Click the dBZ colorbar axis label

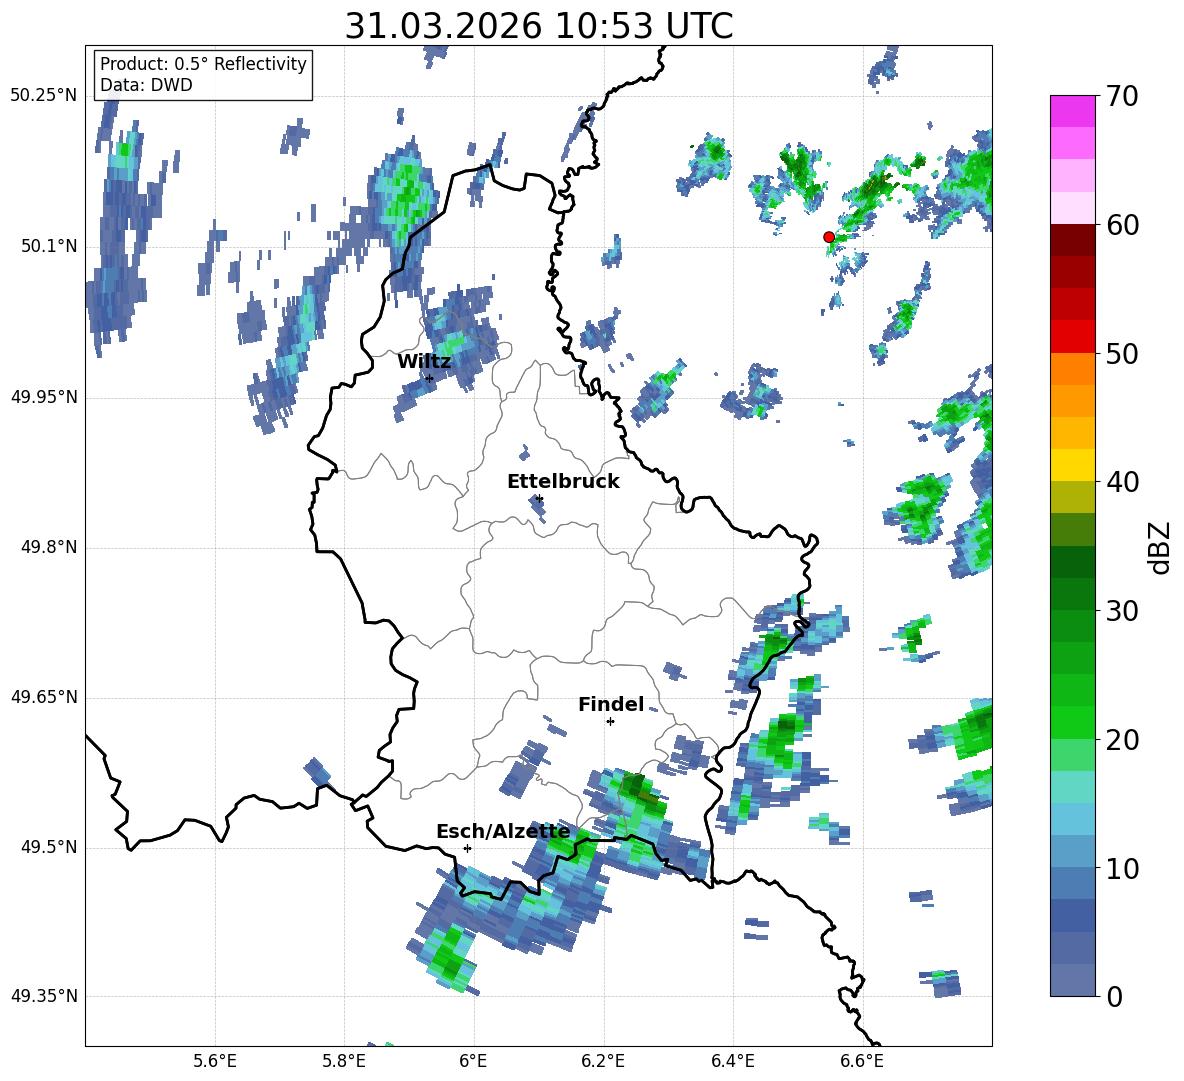1160,548
